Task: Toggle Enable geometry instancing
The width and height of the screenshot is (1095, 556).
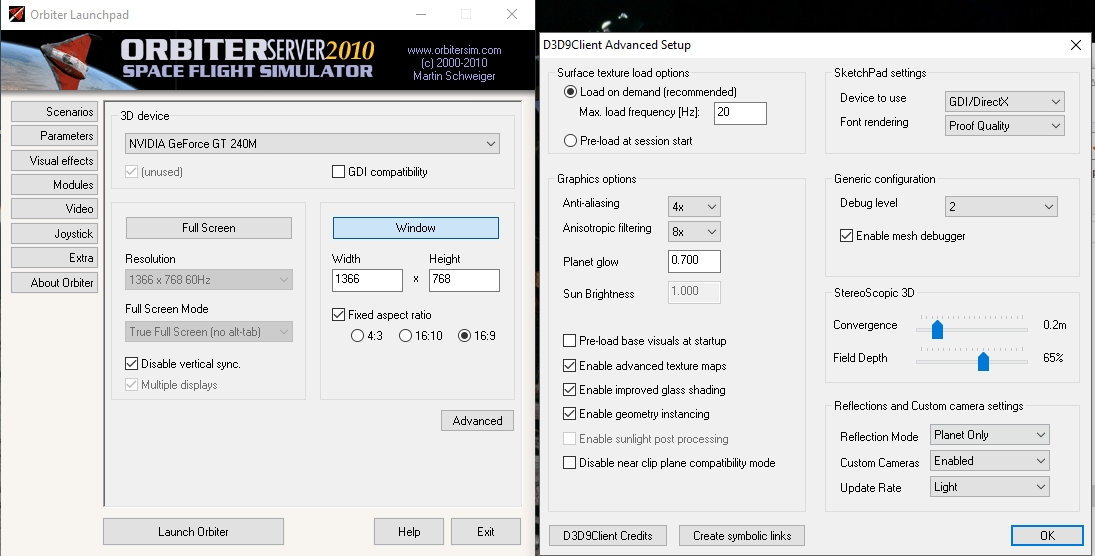Action: point(570,414)
